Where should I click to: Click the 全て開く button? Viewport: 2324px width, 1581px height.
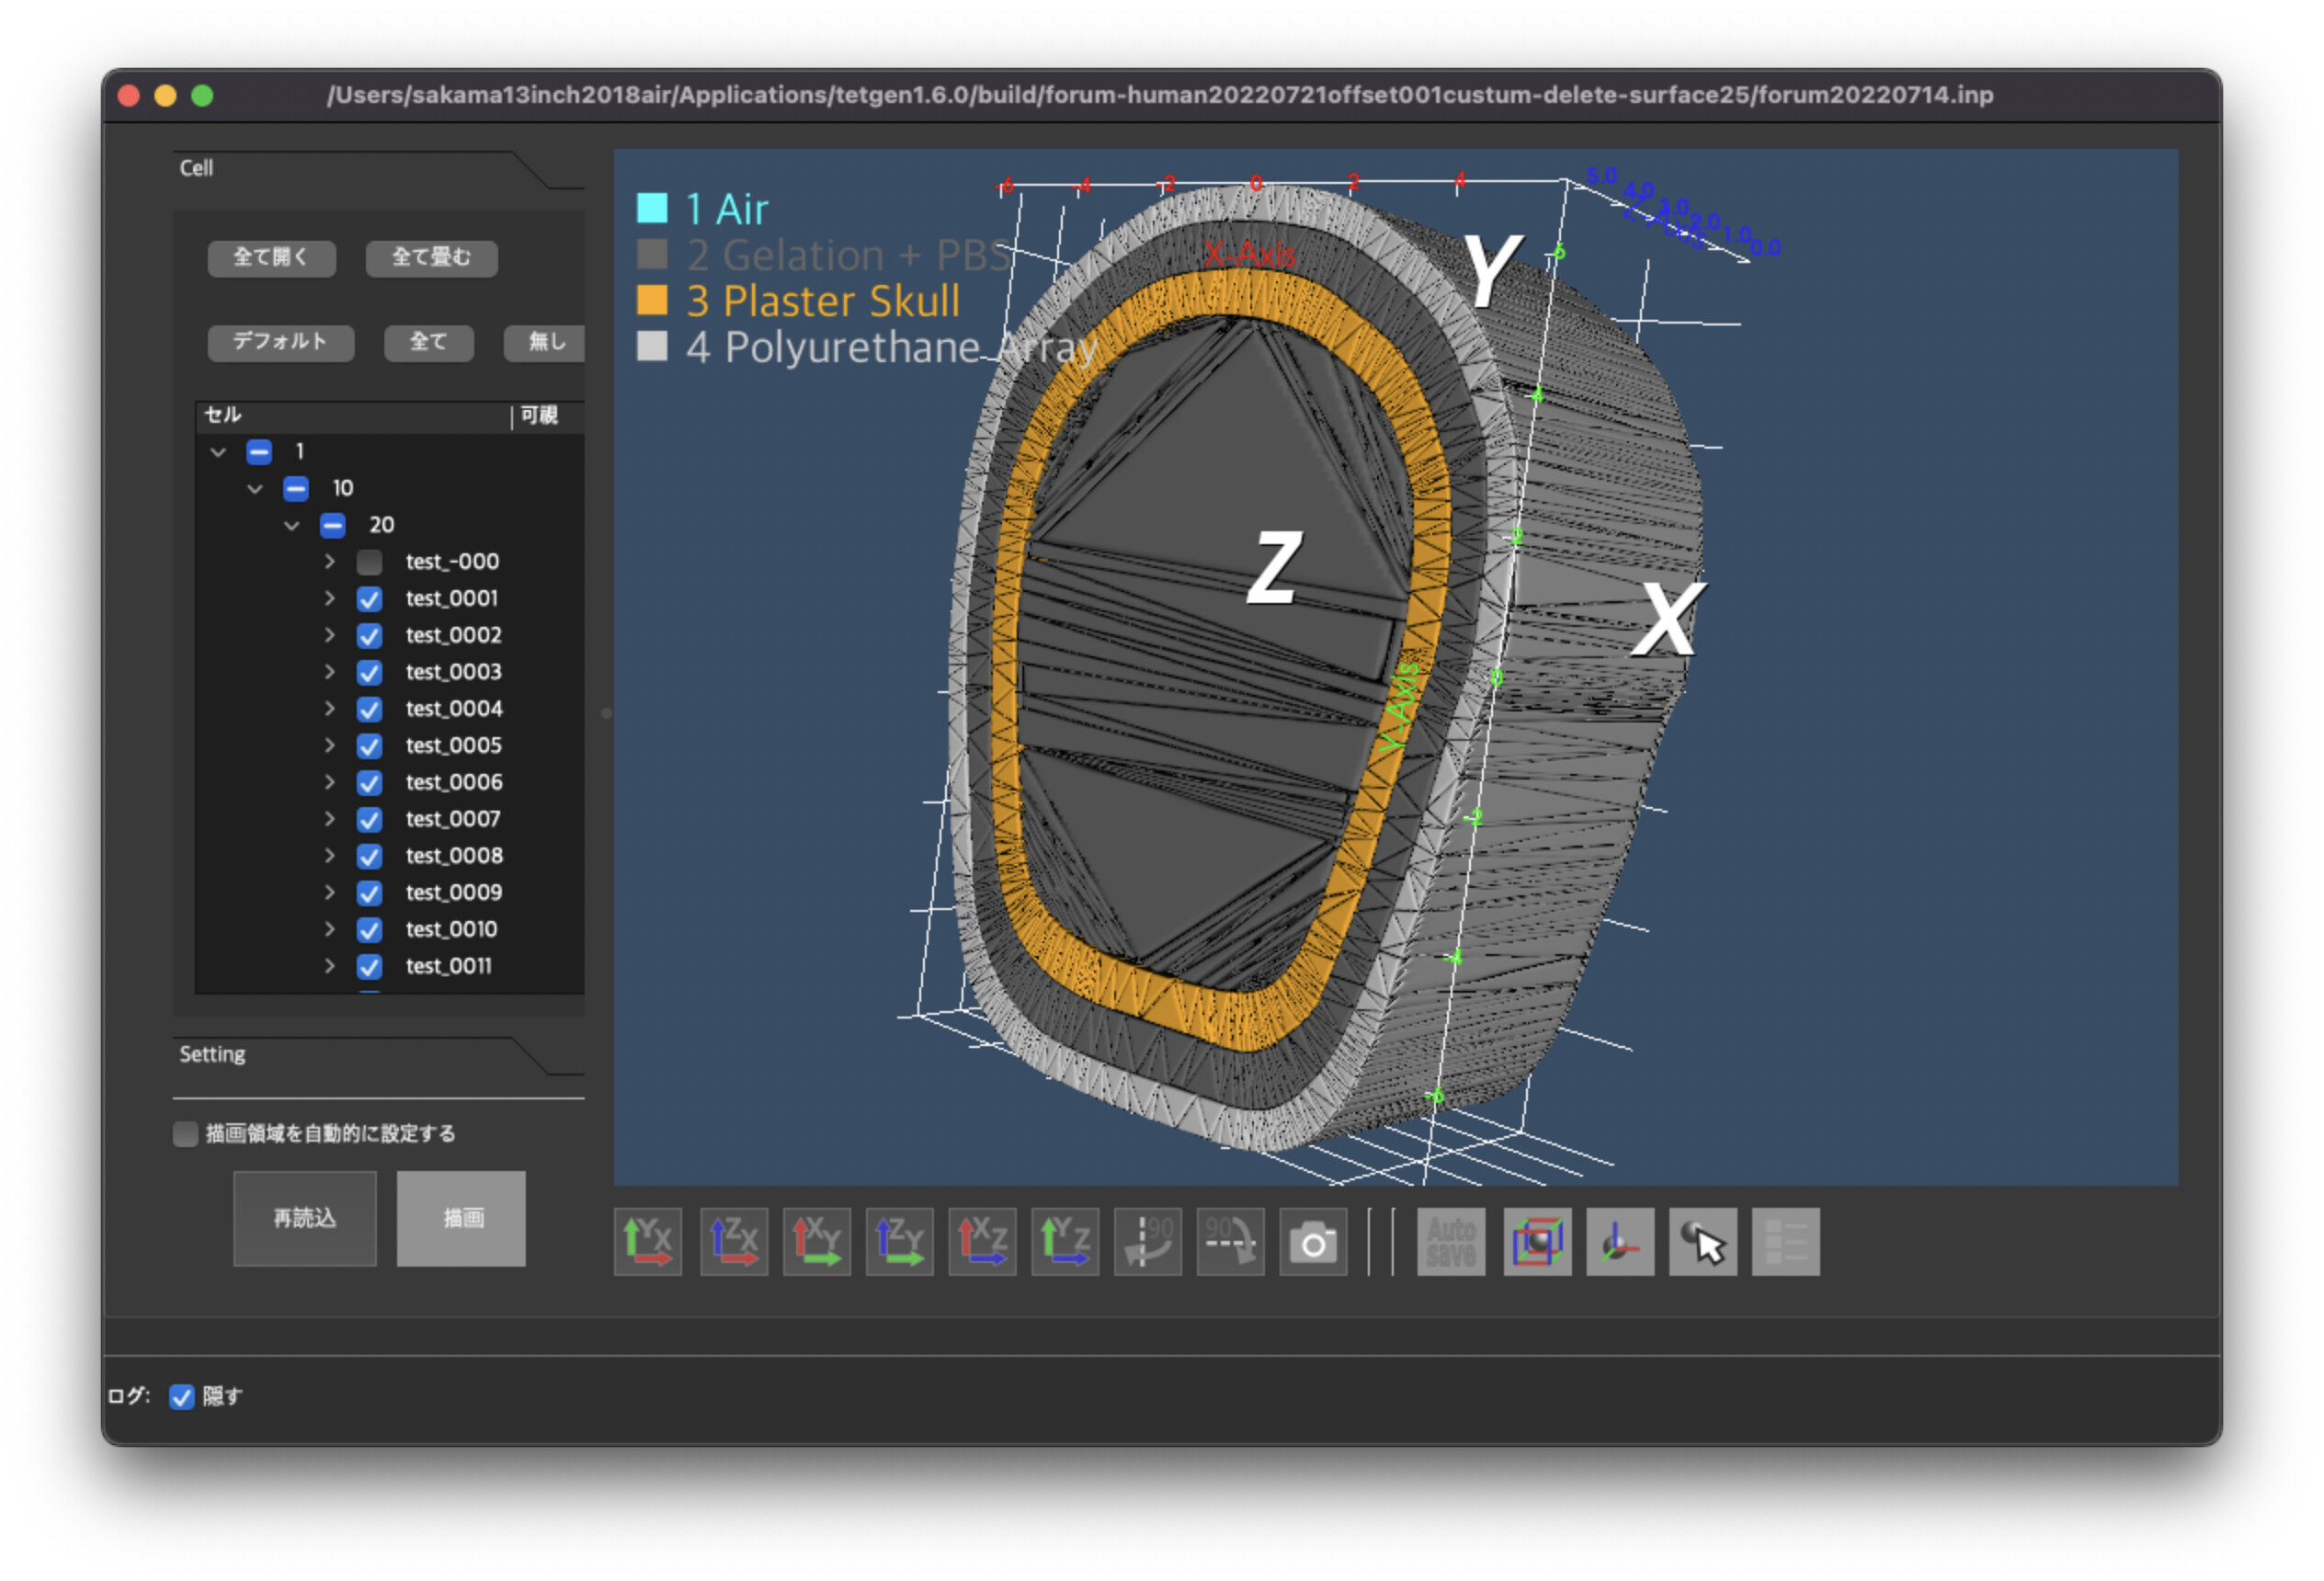[271, 257]
